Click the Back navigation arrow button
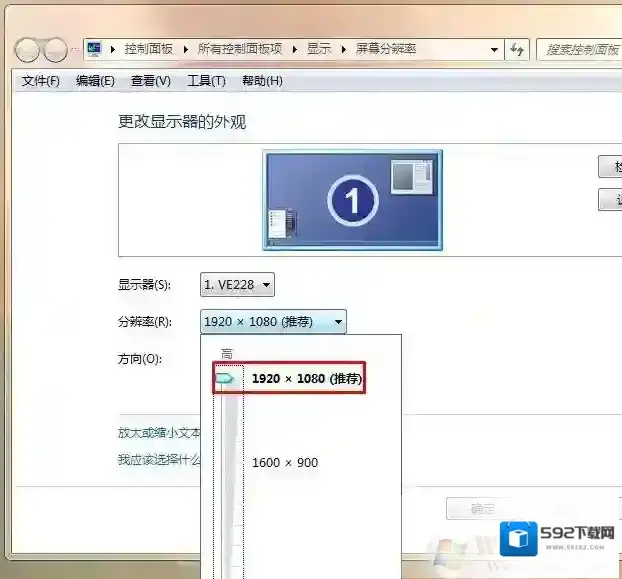The height and width of the screenshot is (579, 622). pos(29,49)
